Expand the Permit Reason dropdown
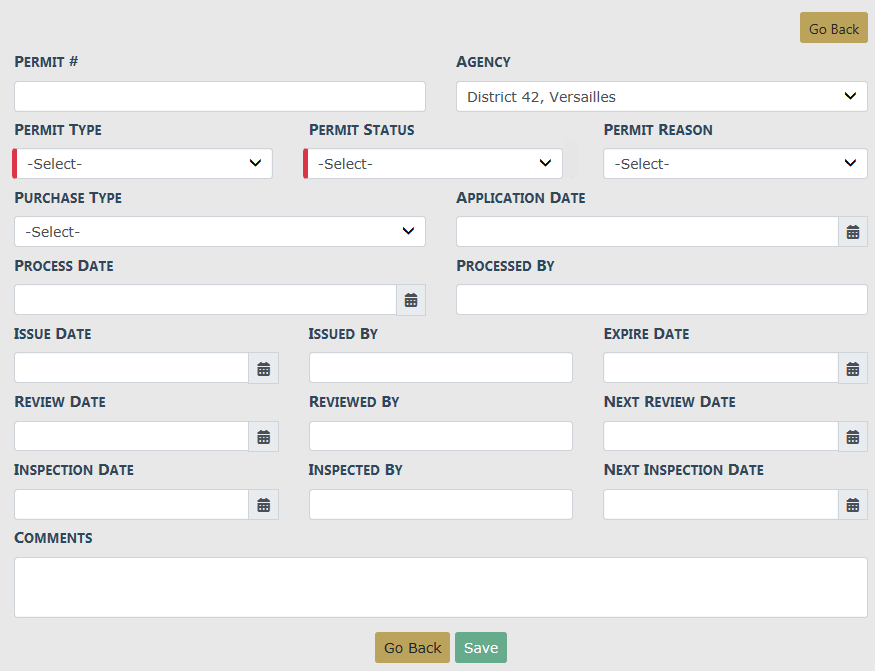This screenshot has width=875, height=671. coord(735,164)
